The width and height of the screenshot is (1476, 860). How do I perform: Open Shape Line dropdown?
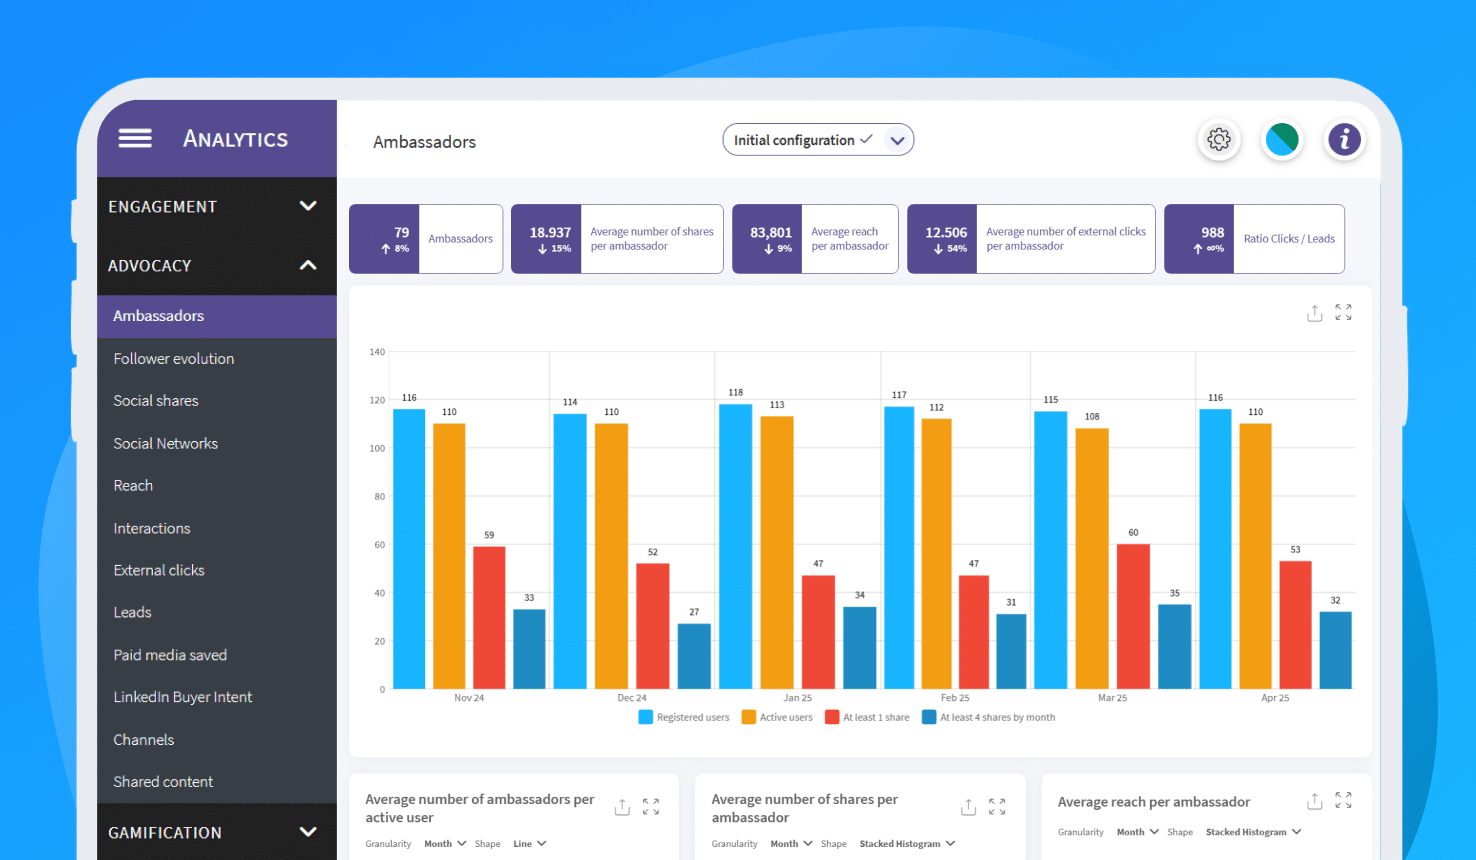[530, 844]
